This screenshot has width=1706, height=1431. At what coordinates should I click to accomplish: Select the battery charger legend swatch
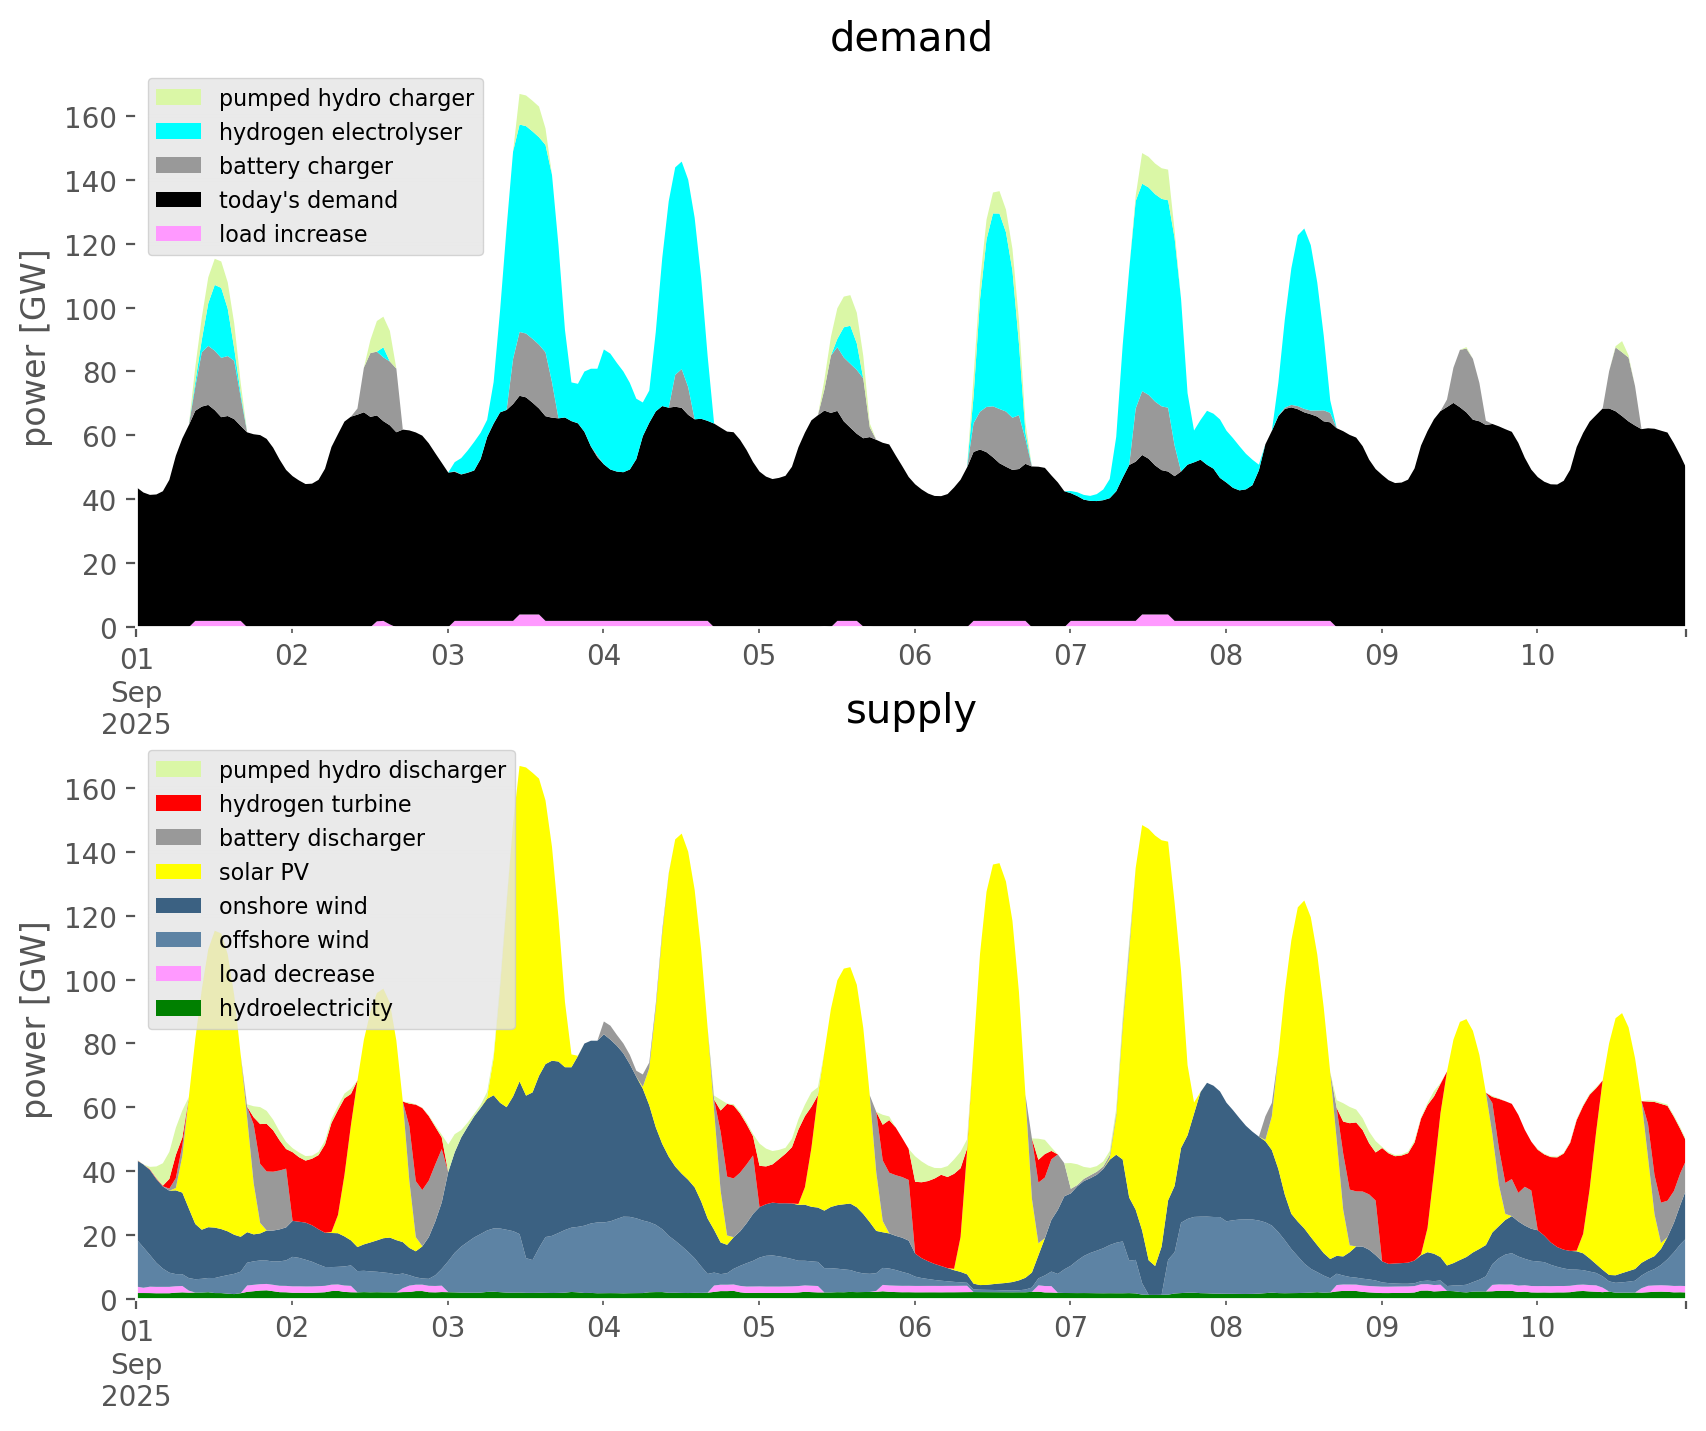click(179, 166)
